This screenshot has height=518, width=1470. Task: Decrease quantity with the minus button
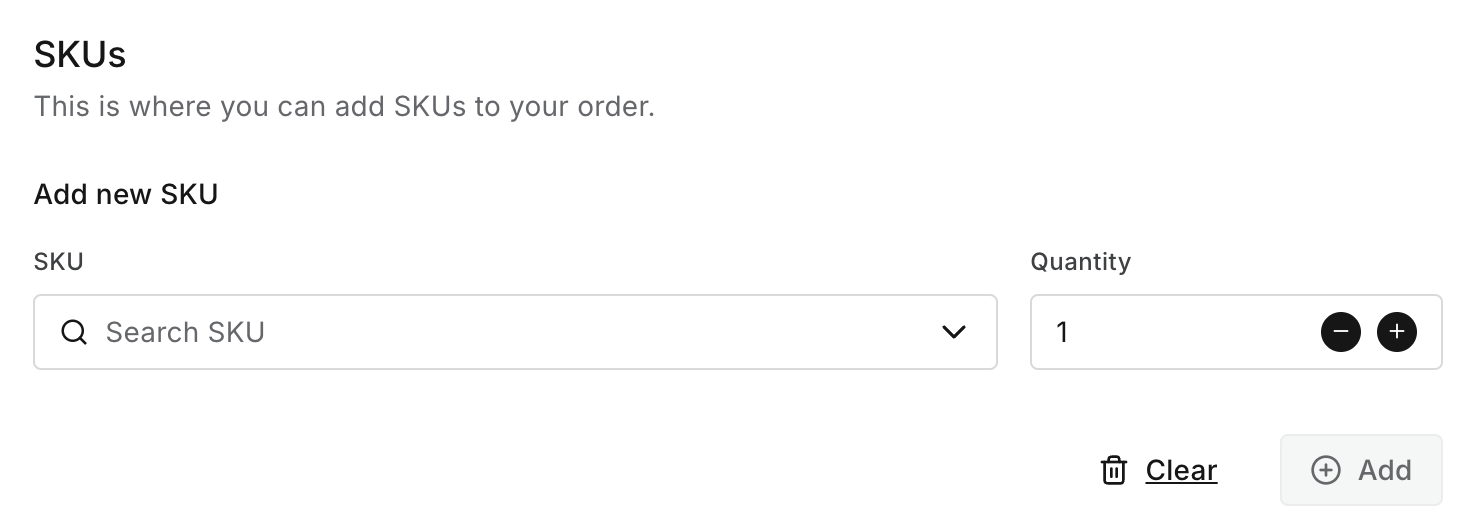pos(1340,332)
